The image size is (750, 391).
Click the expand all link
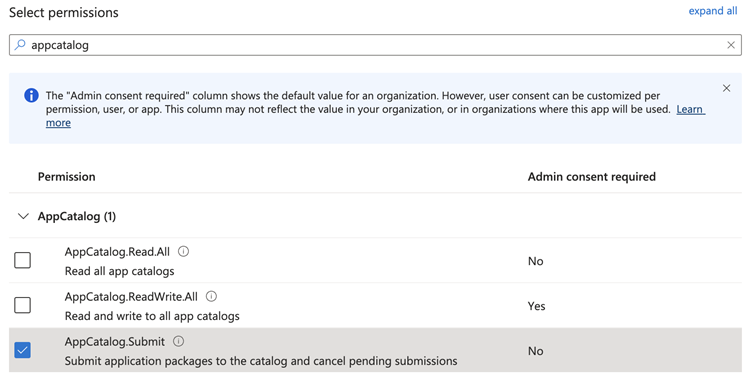[x=713, y=11]
